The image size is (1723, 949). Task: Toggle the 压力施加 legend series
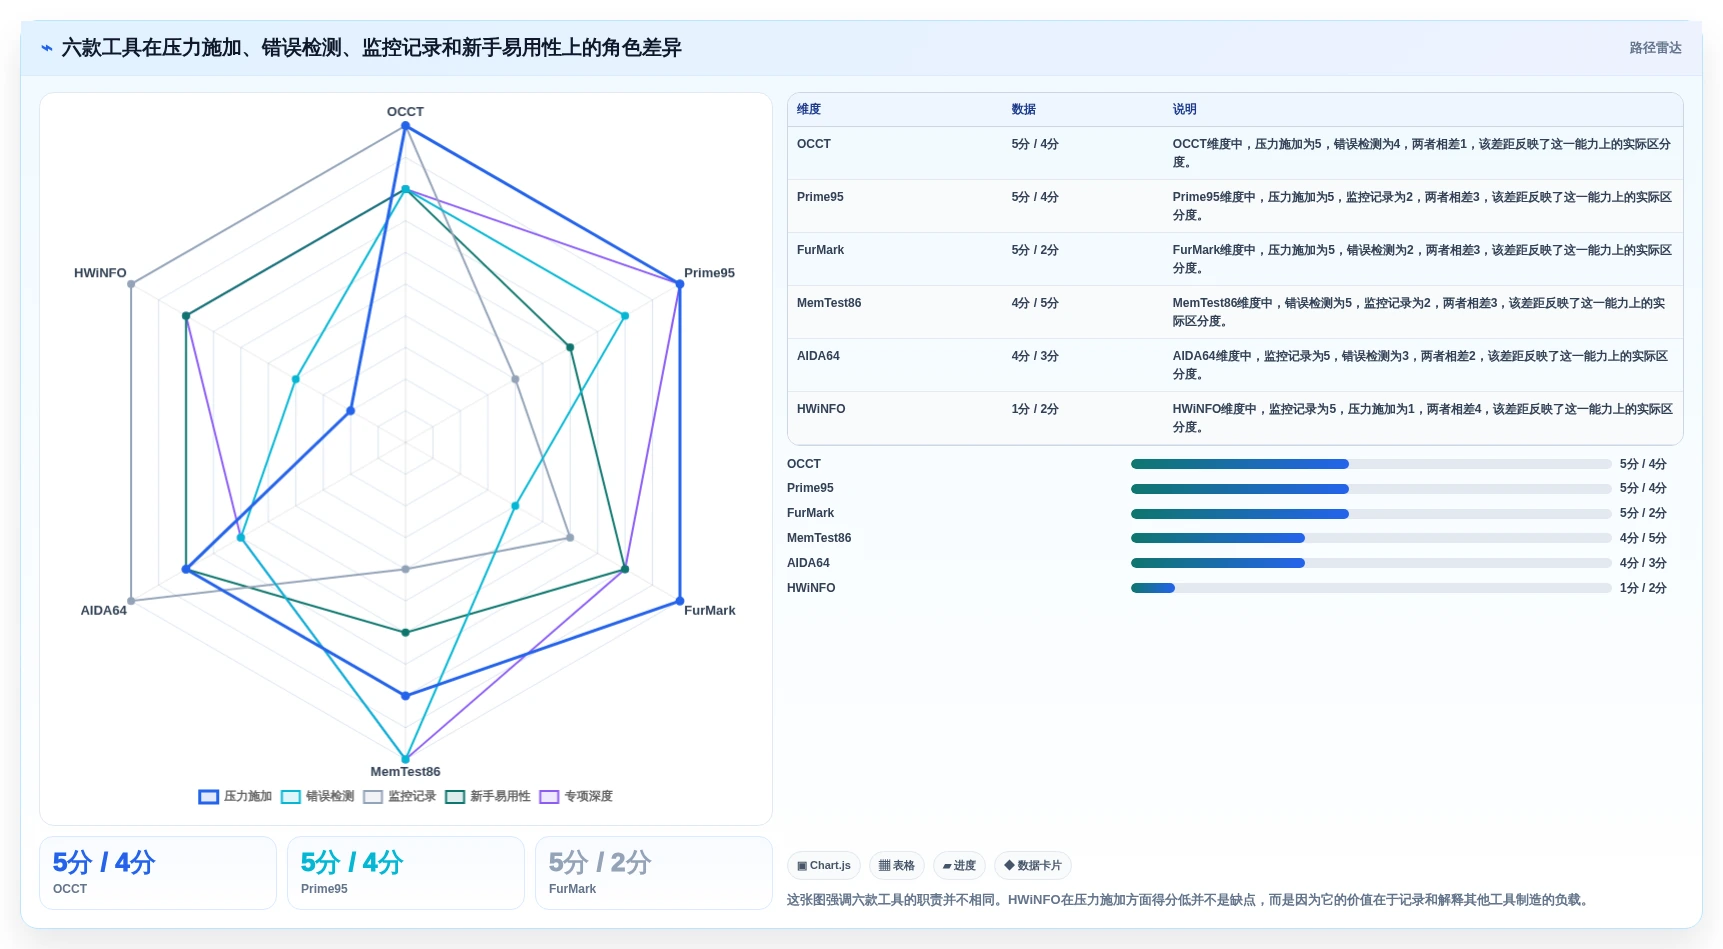(x=235, y=797)
